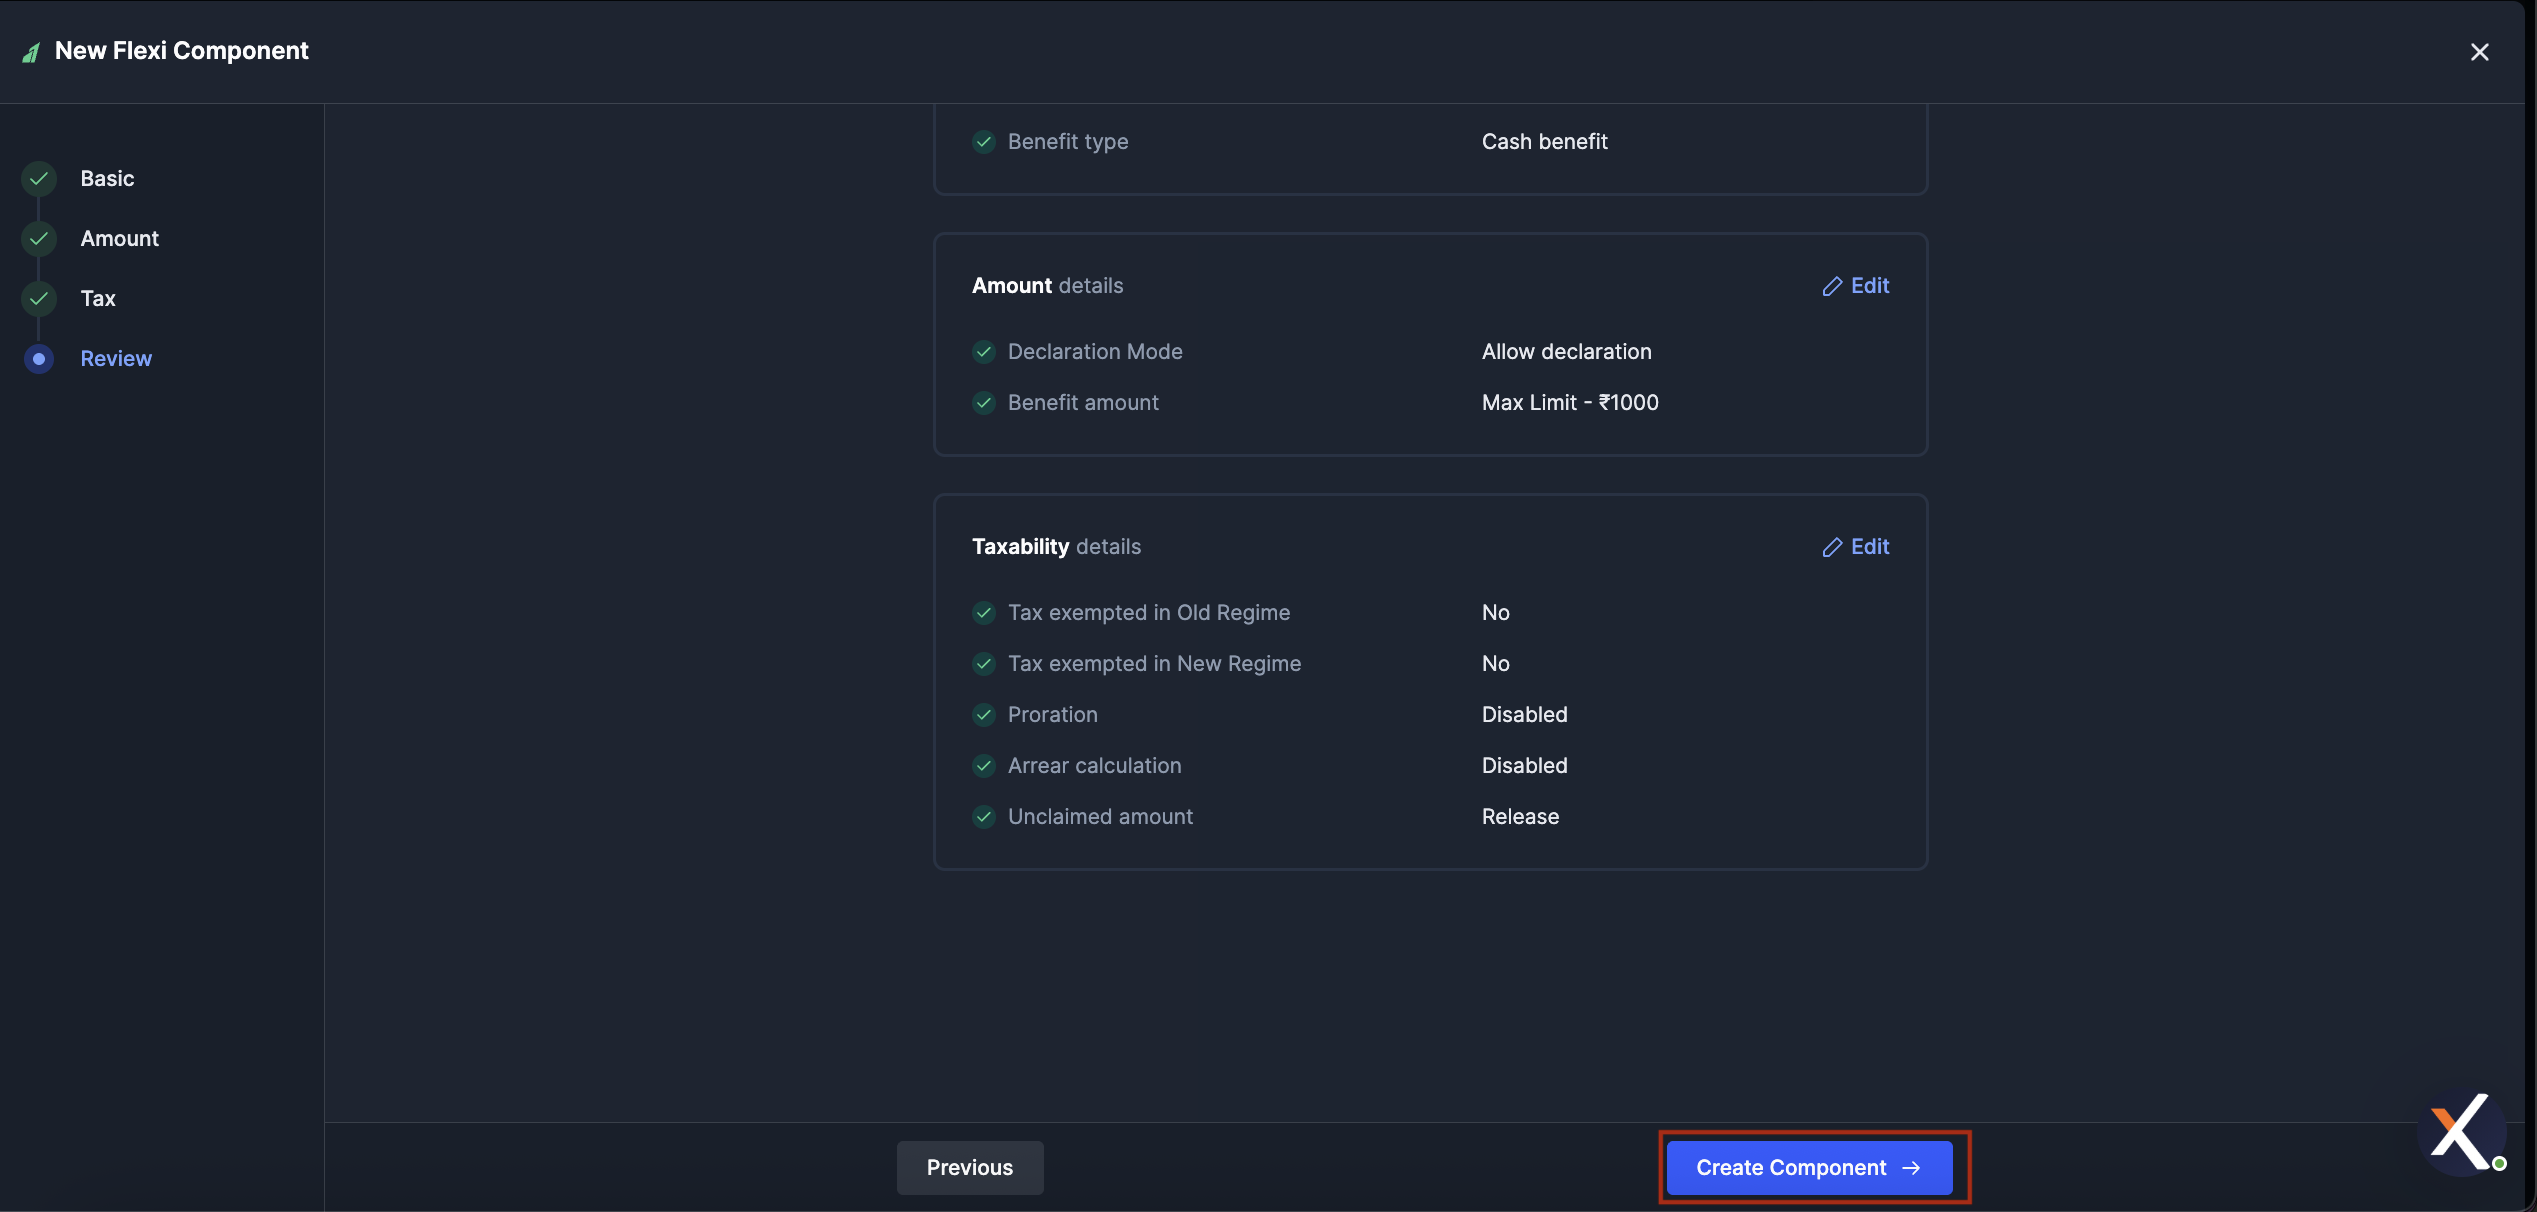Click checkmark next to Tax exempted in Old Regime
Screen dimensions: 2537x1212
pos(984,613)
